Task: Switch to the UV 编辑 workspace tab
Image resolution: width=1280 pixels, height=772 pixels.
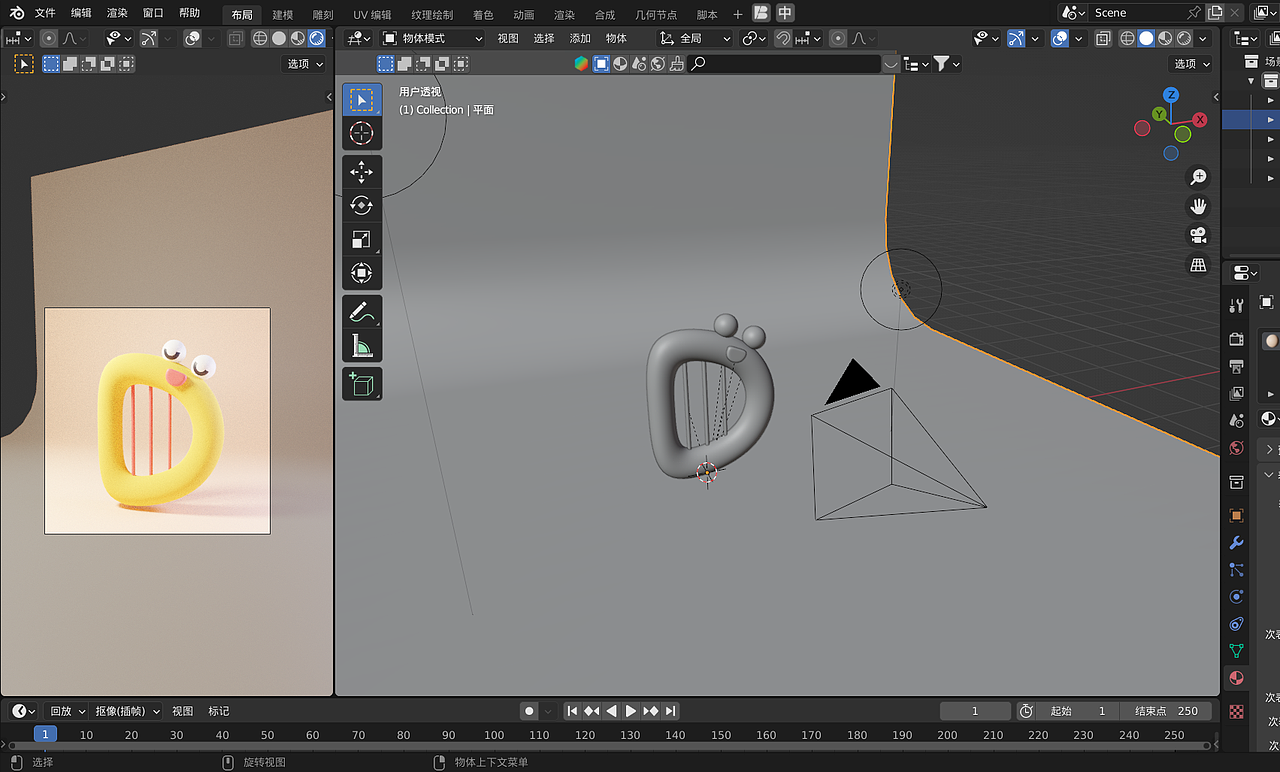Action: [x=373, y=15]
